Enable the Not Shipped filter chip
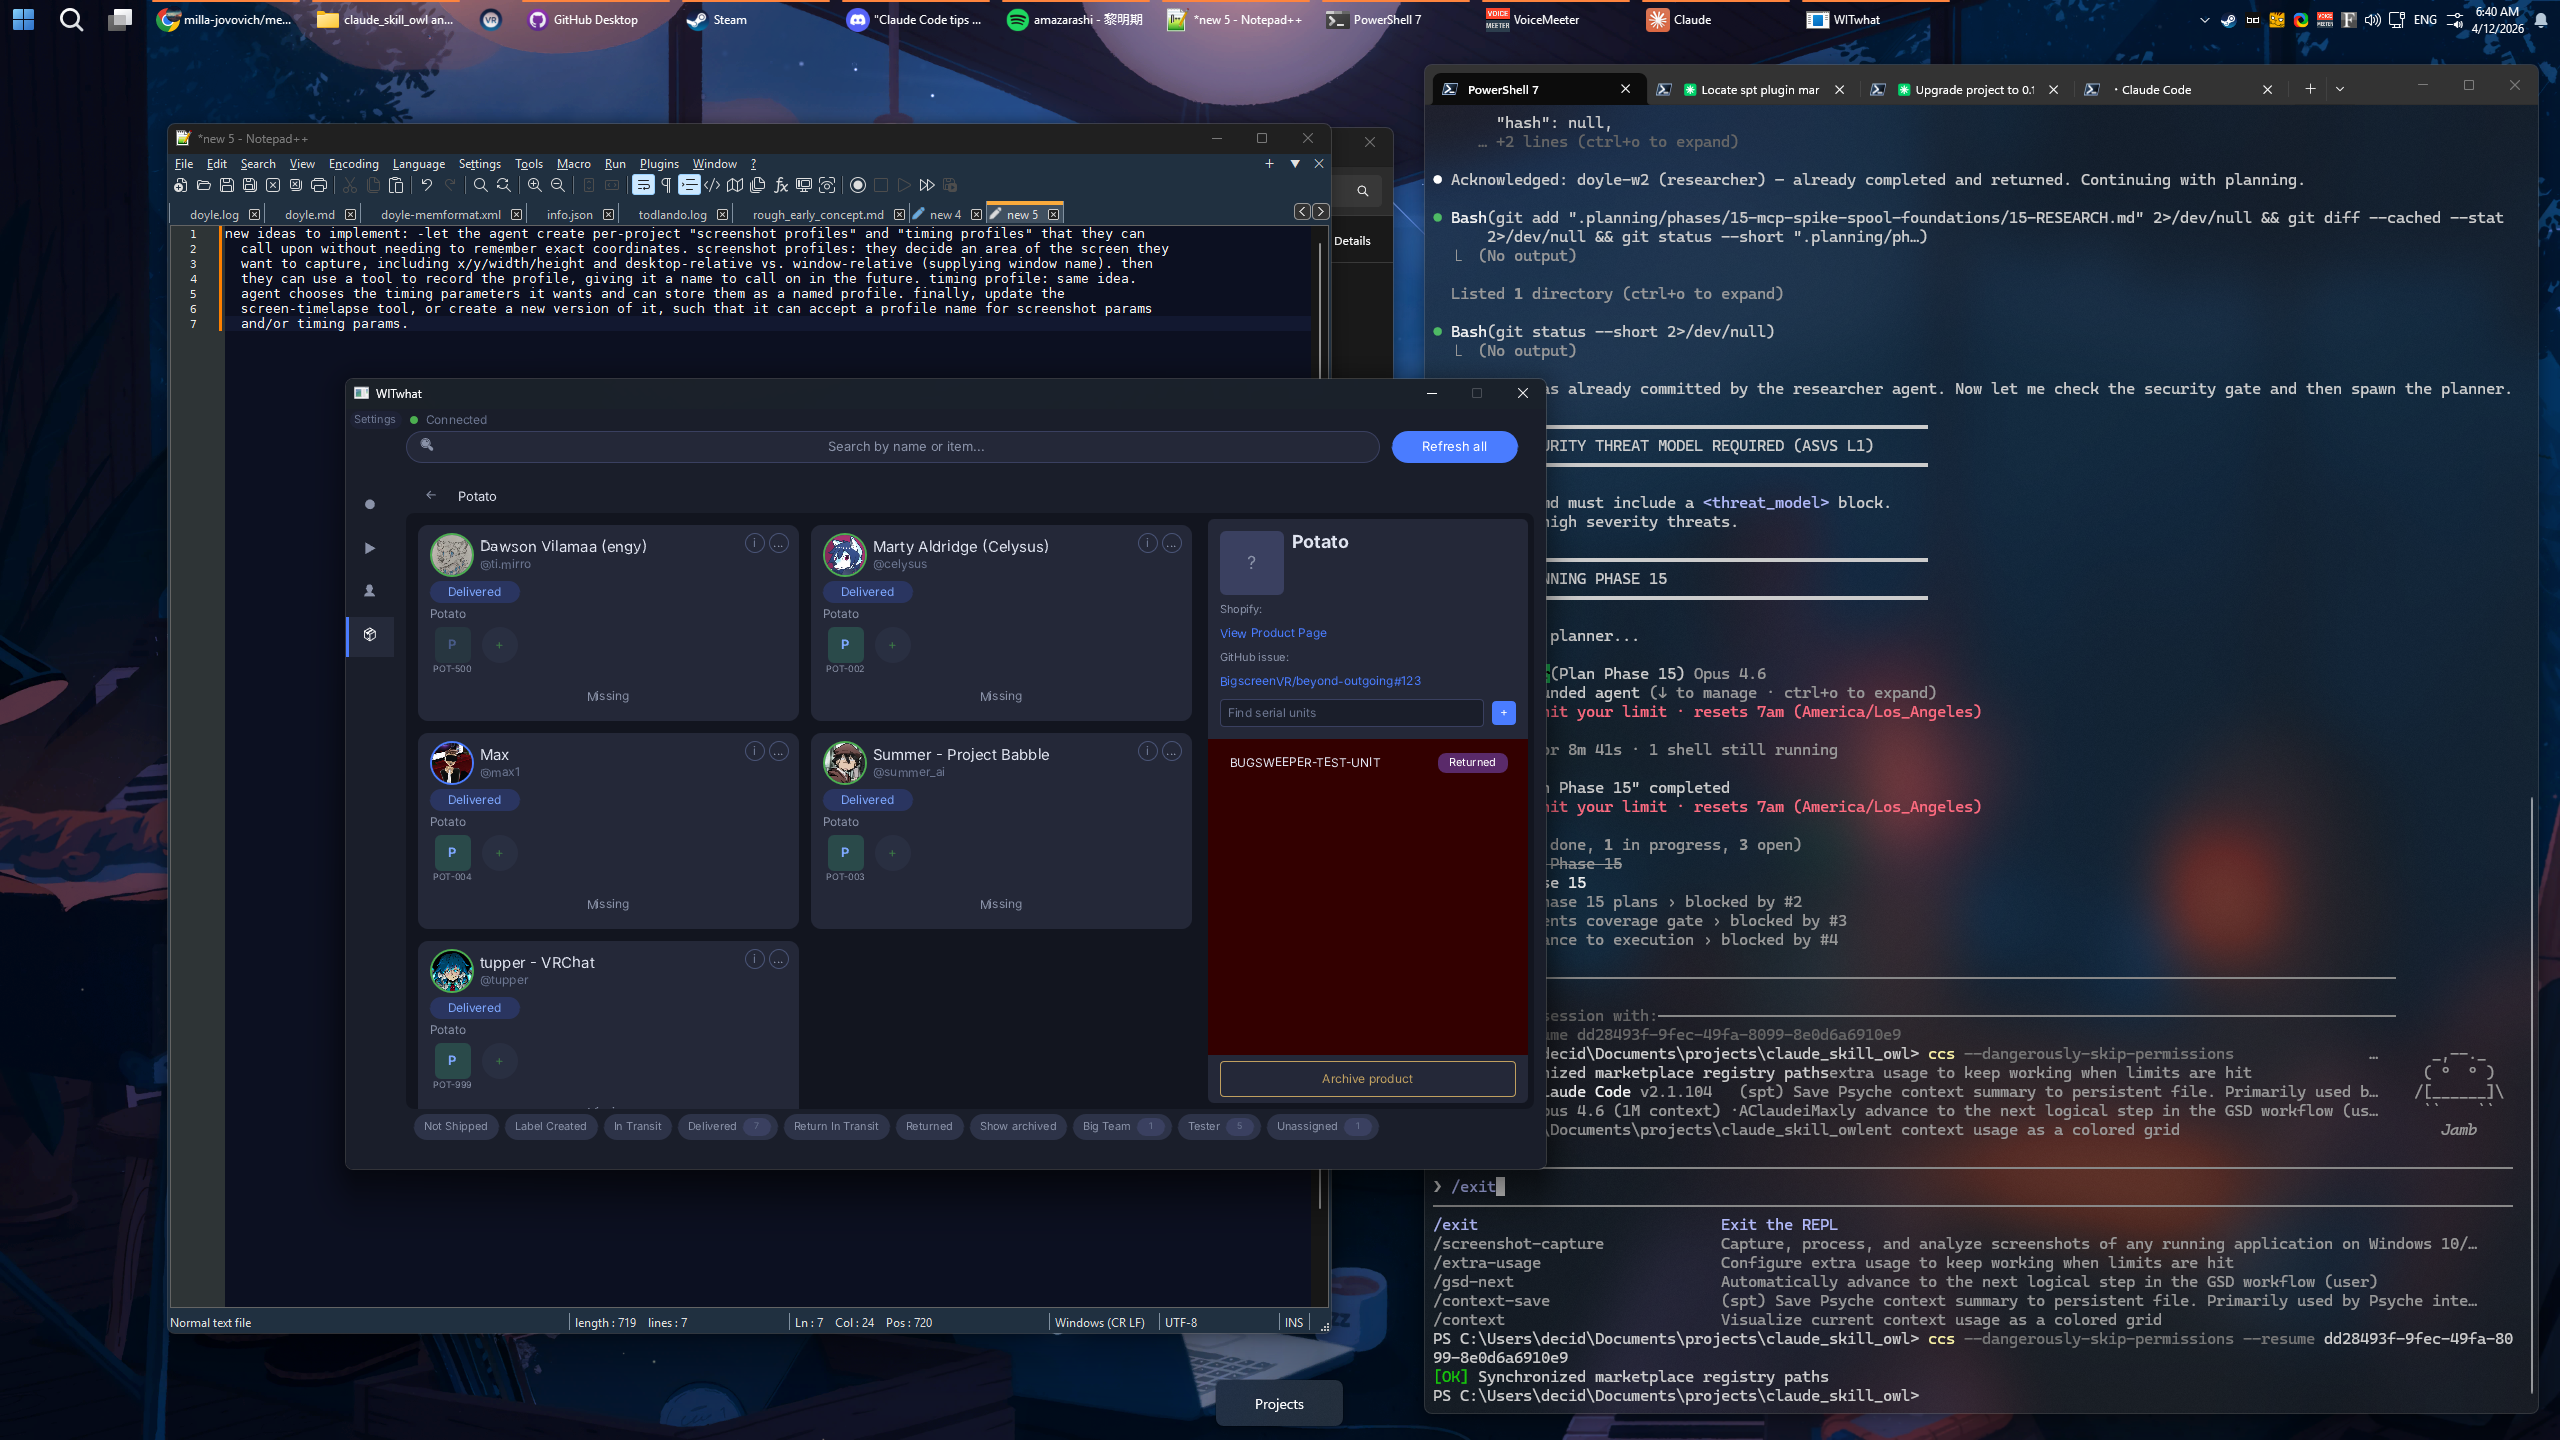 pyautogui.click(x=456, y=1126)
